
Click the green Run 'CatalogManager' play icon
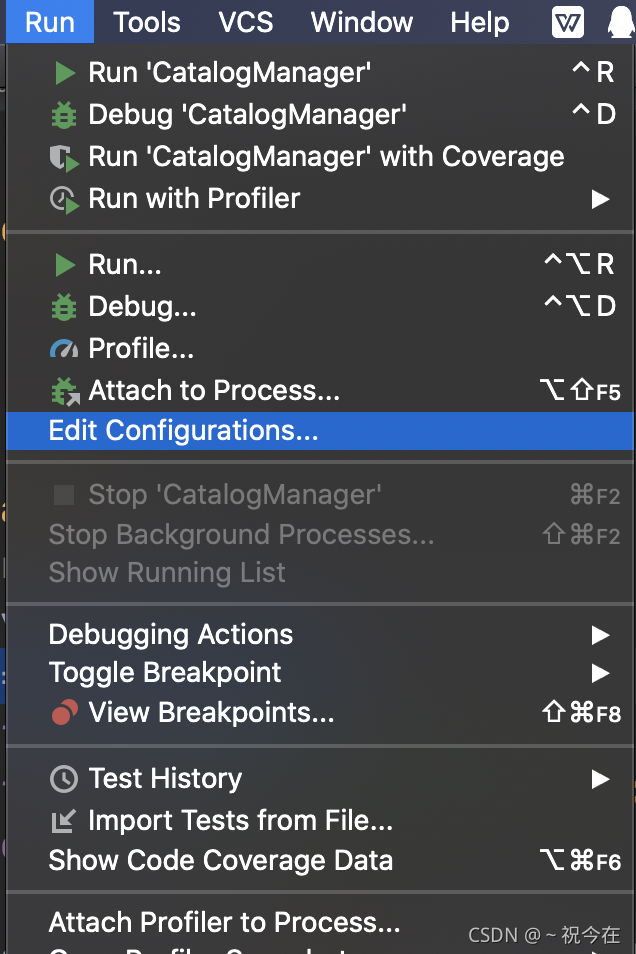[64, 72]
